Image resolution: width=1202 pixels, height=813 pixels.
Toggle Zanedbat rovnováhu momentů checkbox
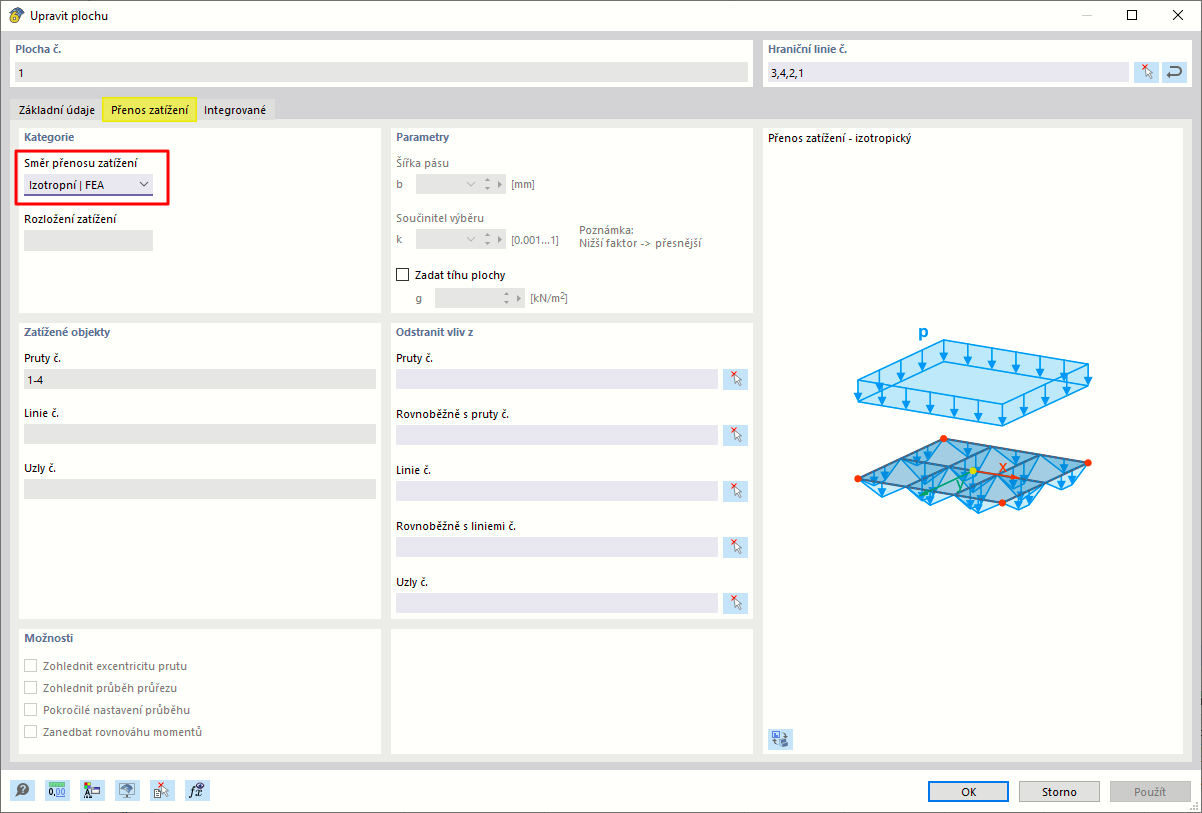(x=31, y=732)
